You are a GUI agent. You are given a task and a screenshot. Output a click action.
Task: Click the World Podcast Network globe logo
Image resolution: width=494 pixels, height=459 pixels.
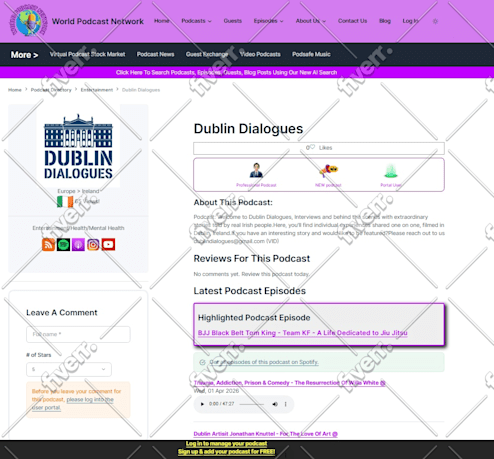(x=29, y=21)
